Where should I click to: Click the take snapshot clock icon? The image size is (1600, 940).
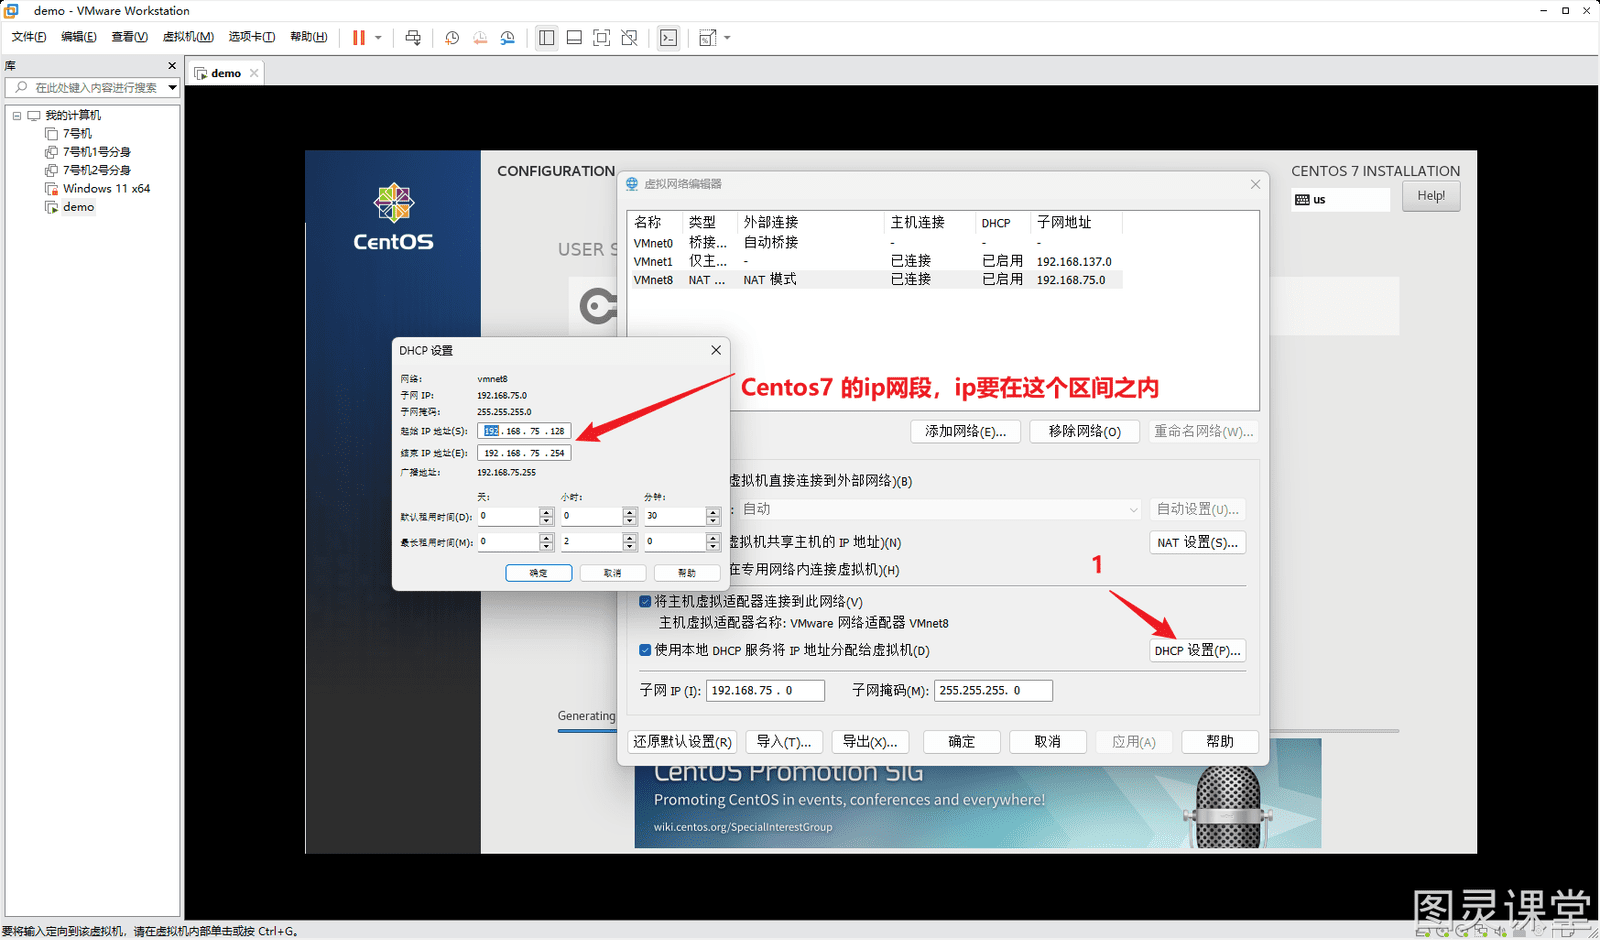[452, 38]
